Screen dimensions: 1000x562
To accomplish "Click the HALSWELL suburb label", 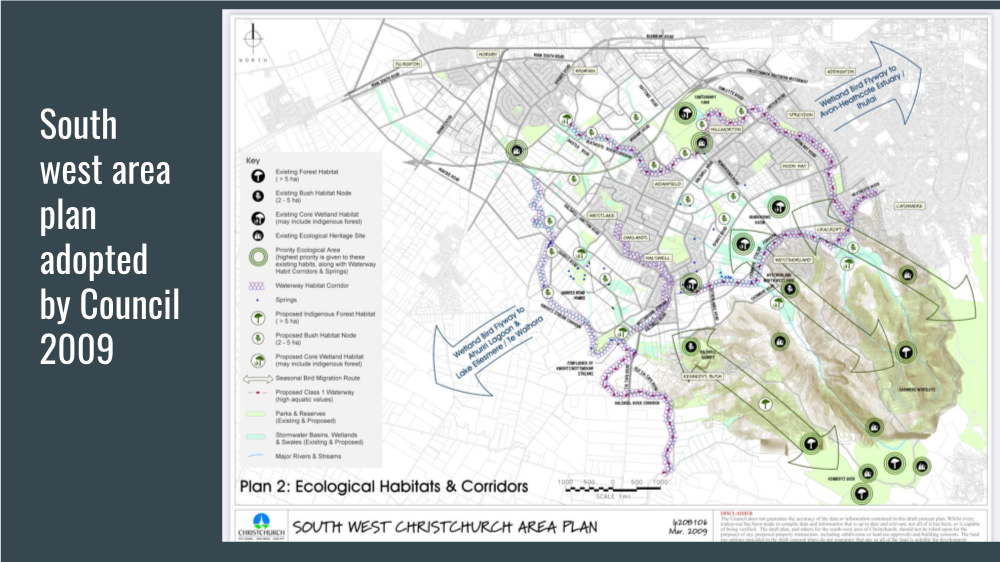I will tap(658, 258).
